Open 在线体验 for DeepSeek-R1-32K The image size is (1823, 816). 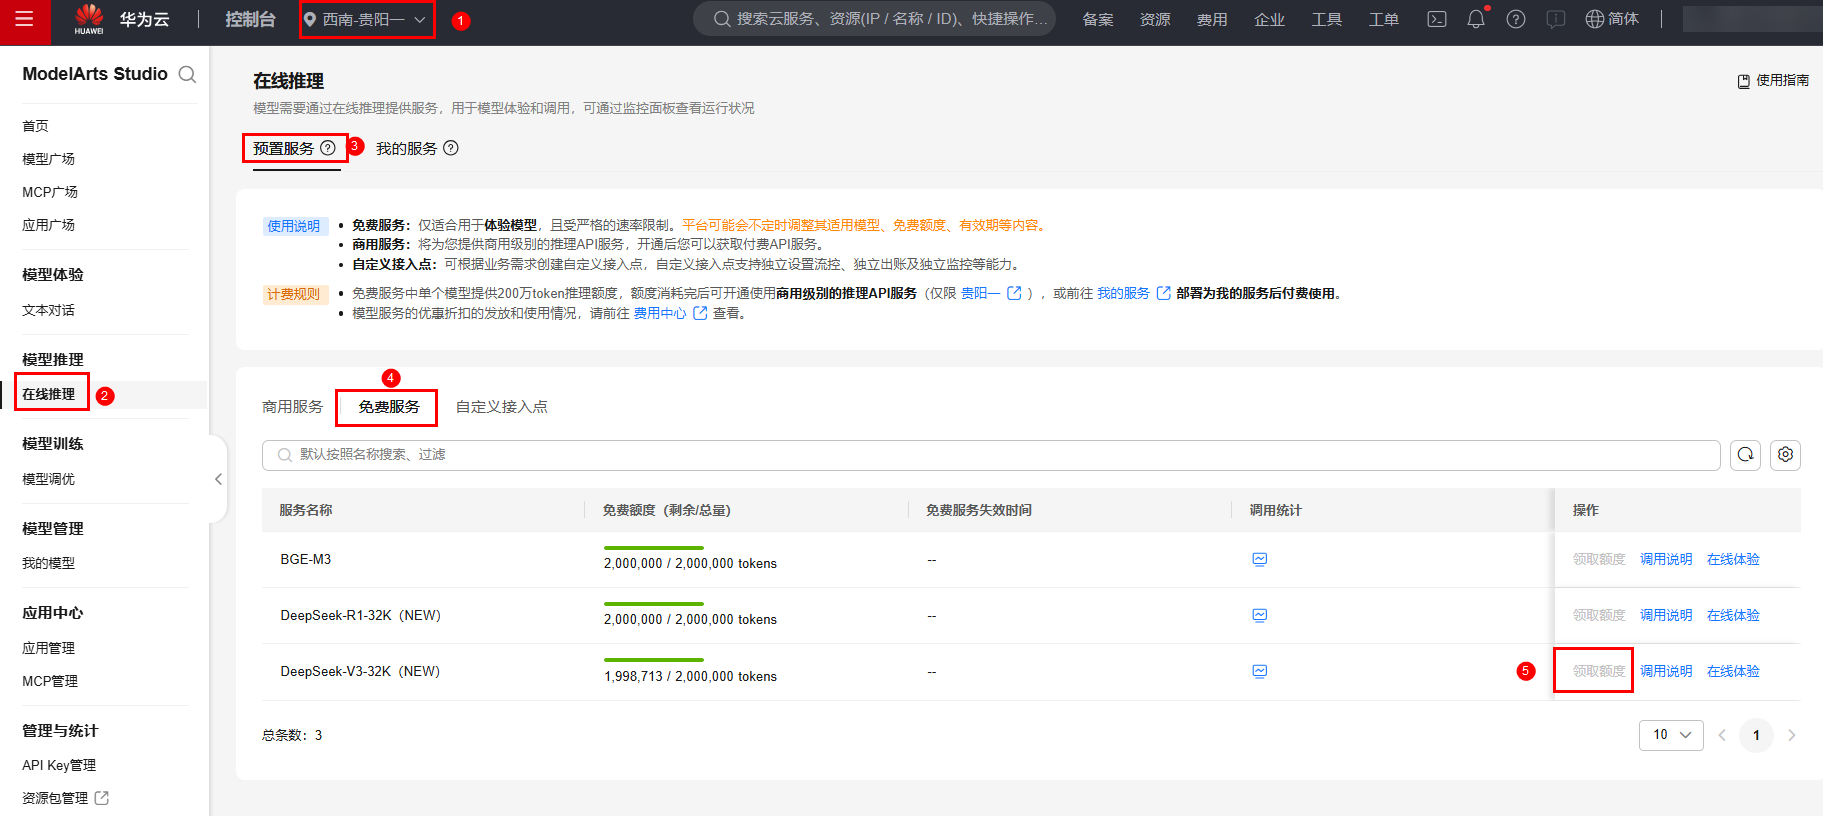[x=1733, y=615]
